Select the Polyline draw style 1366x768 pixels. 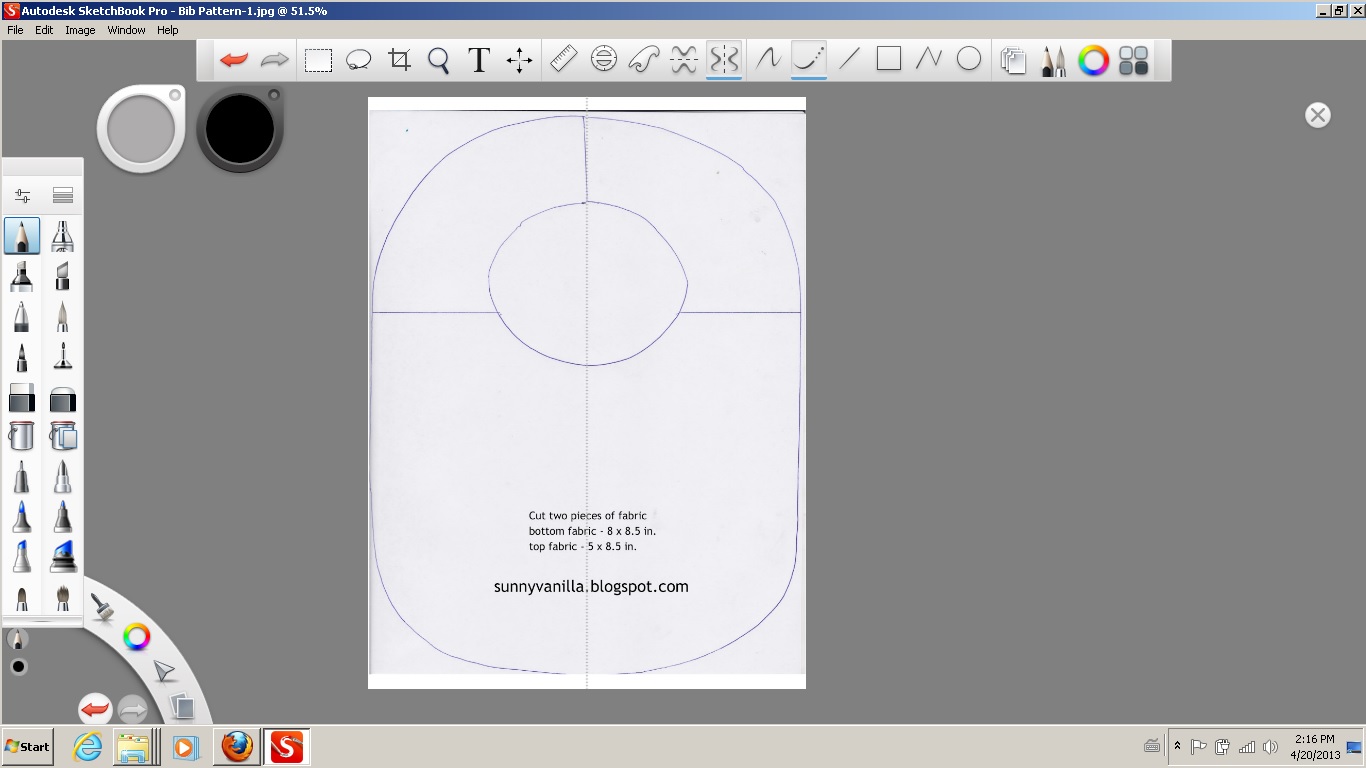929,60
